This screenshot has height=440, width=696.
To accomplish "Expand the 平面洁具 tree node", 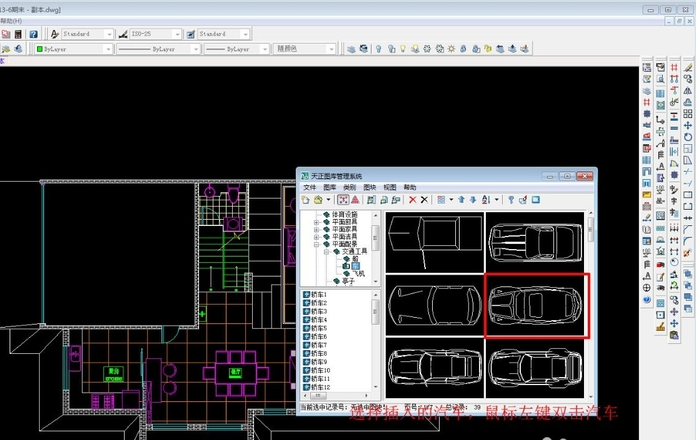I will 316,237.
